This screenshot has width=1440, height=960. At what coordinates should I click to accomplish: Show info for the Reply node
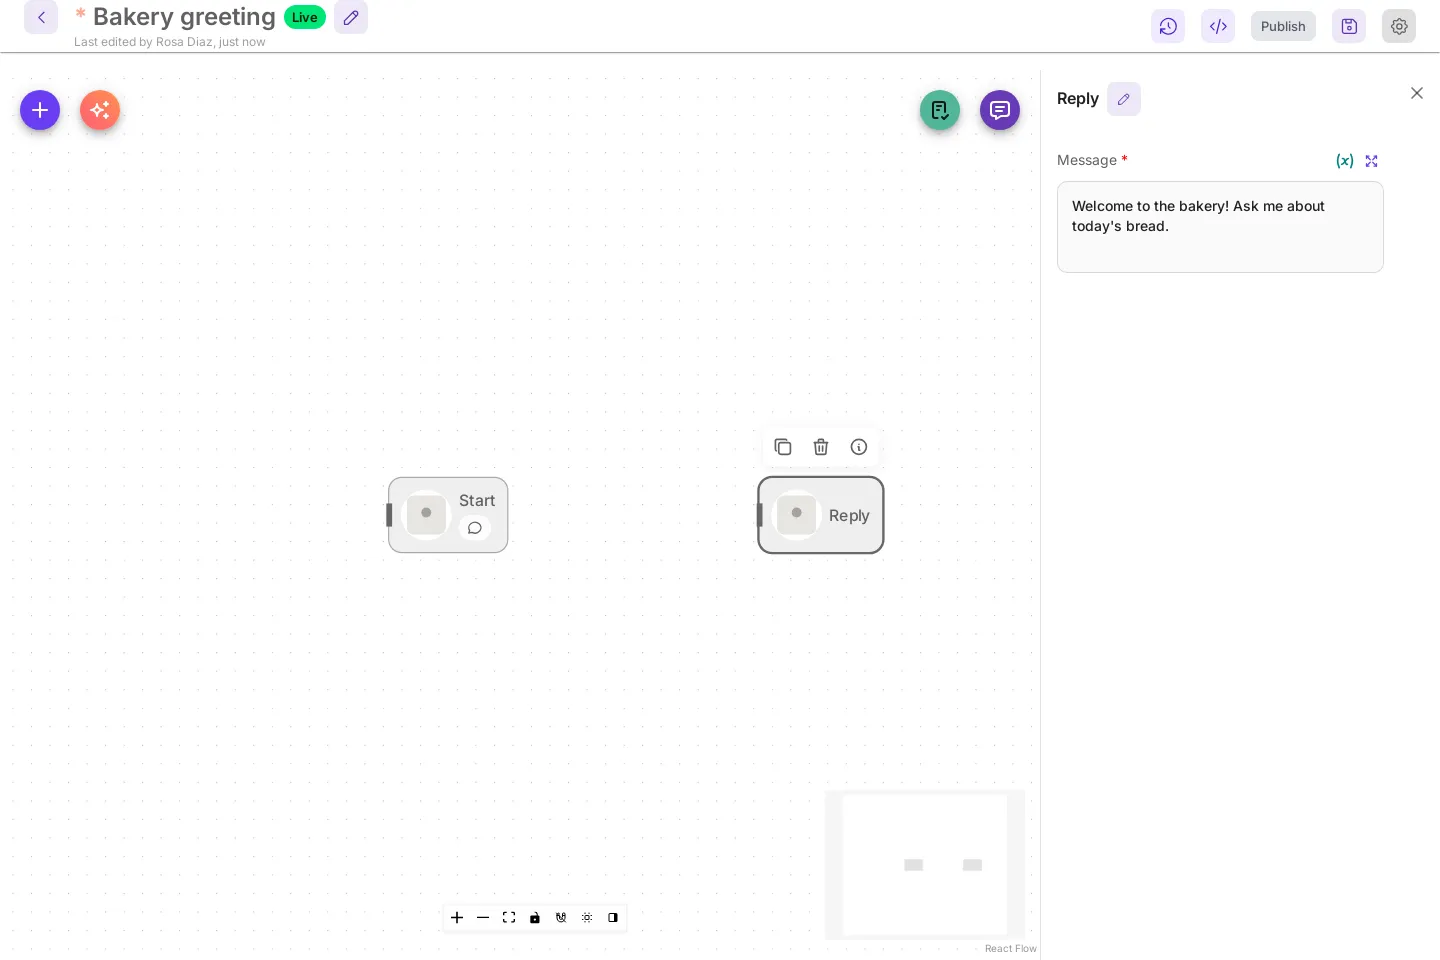(859, 447)
